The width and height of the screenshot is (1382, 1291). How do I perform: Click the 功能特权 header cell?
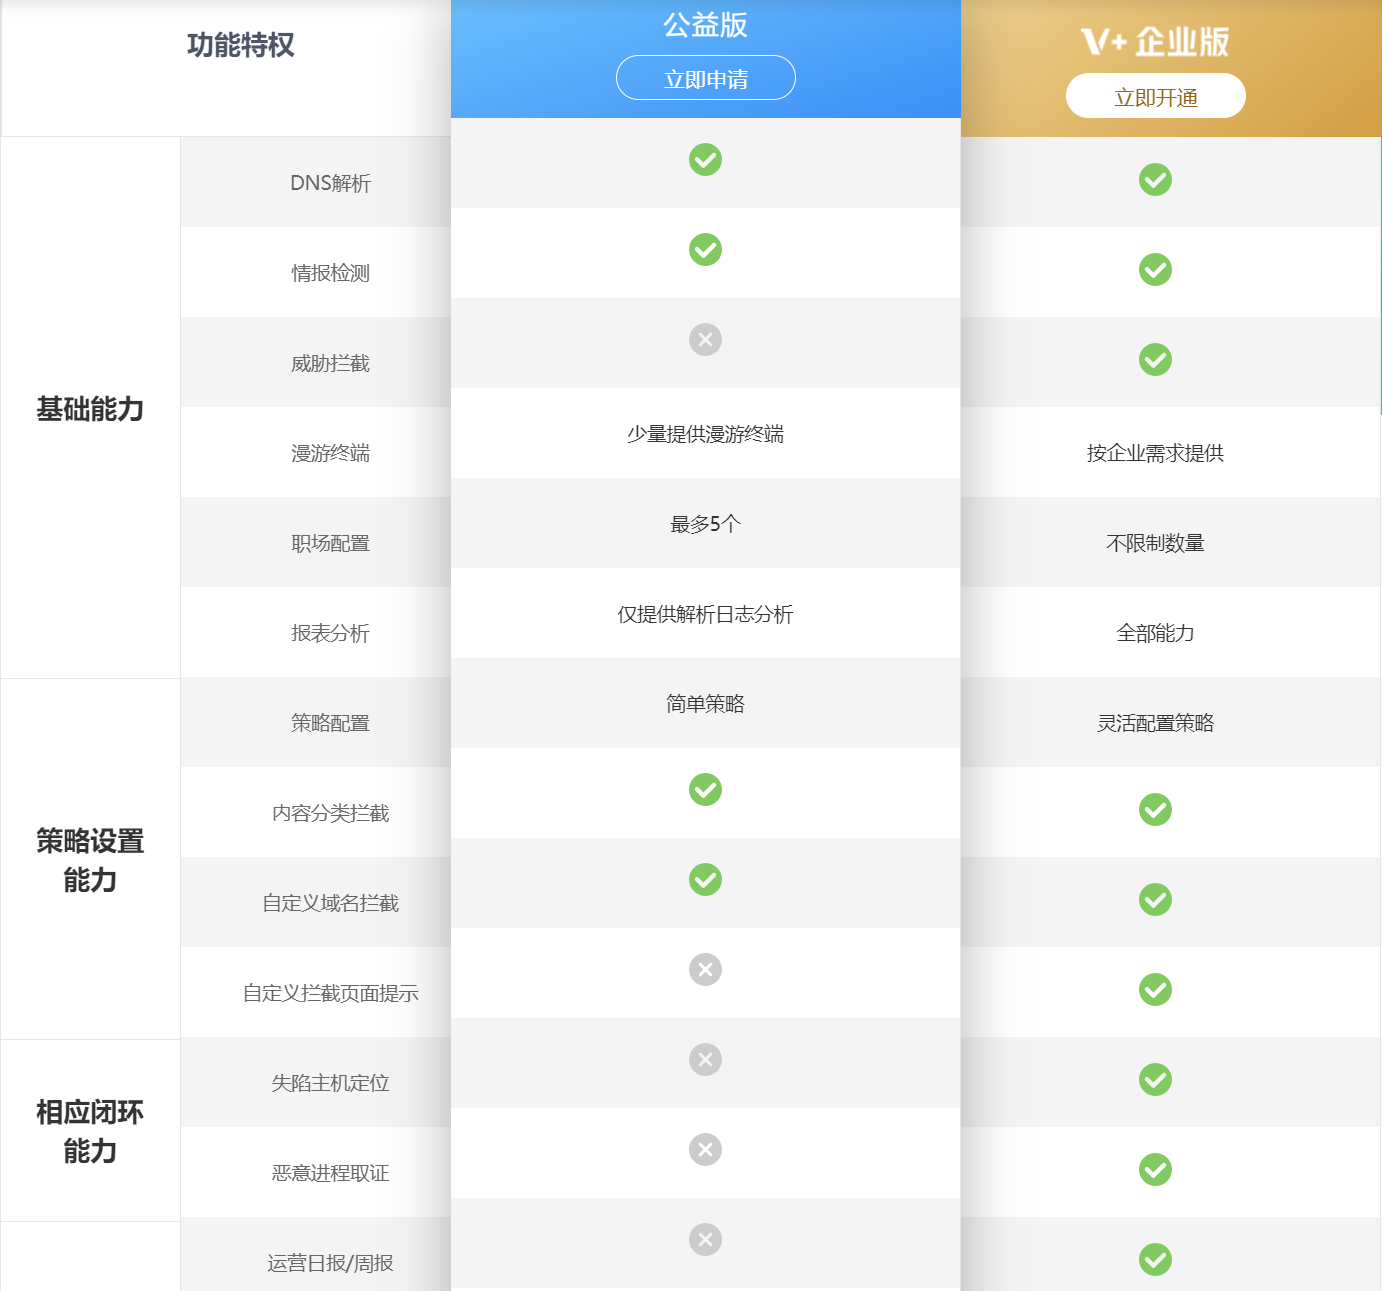coord(240,43)
